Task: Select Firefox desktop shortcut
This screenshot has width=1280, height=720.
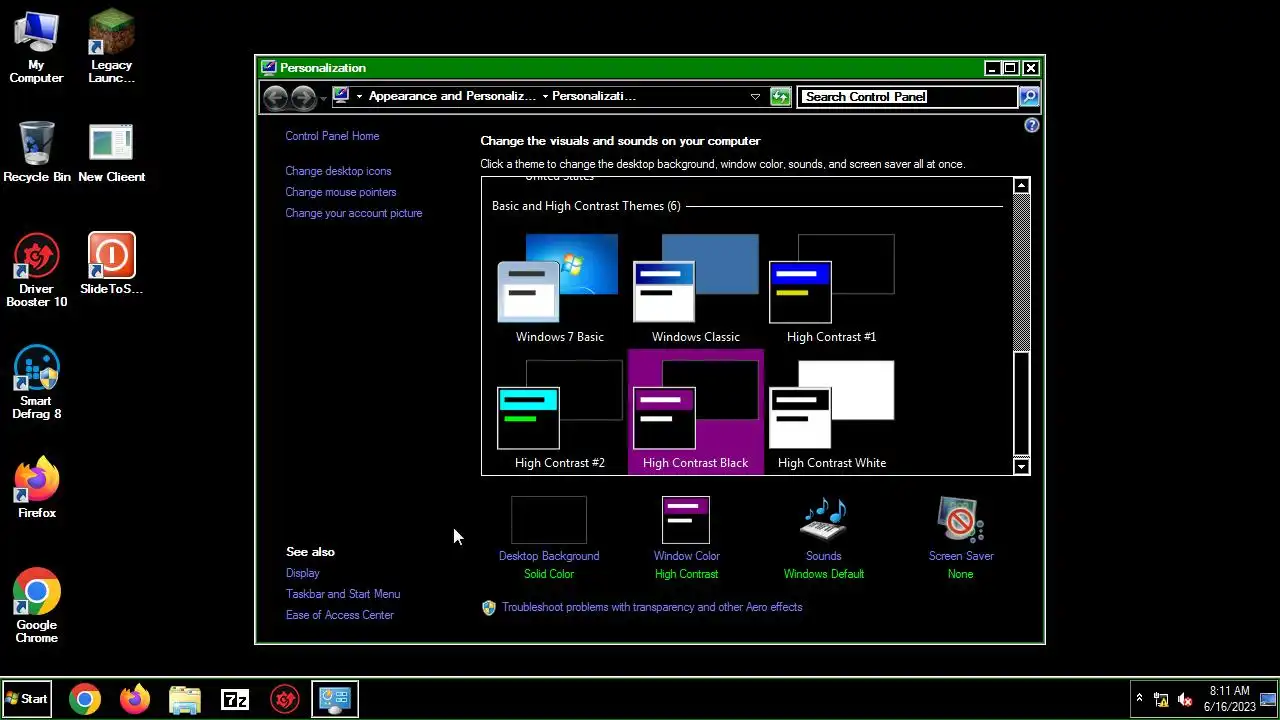Action: [37, 489]
